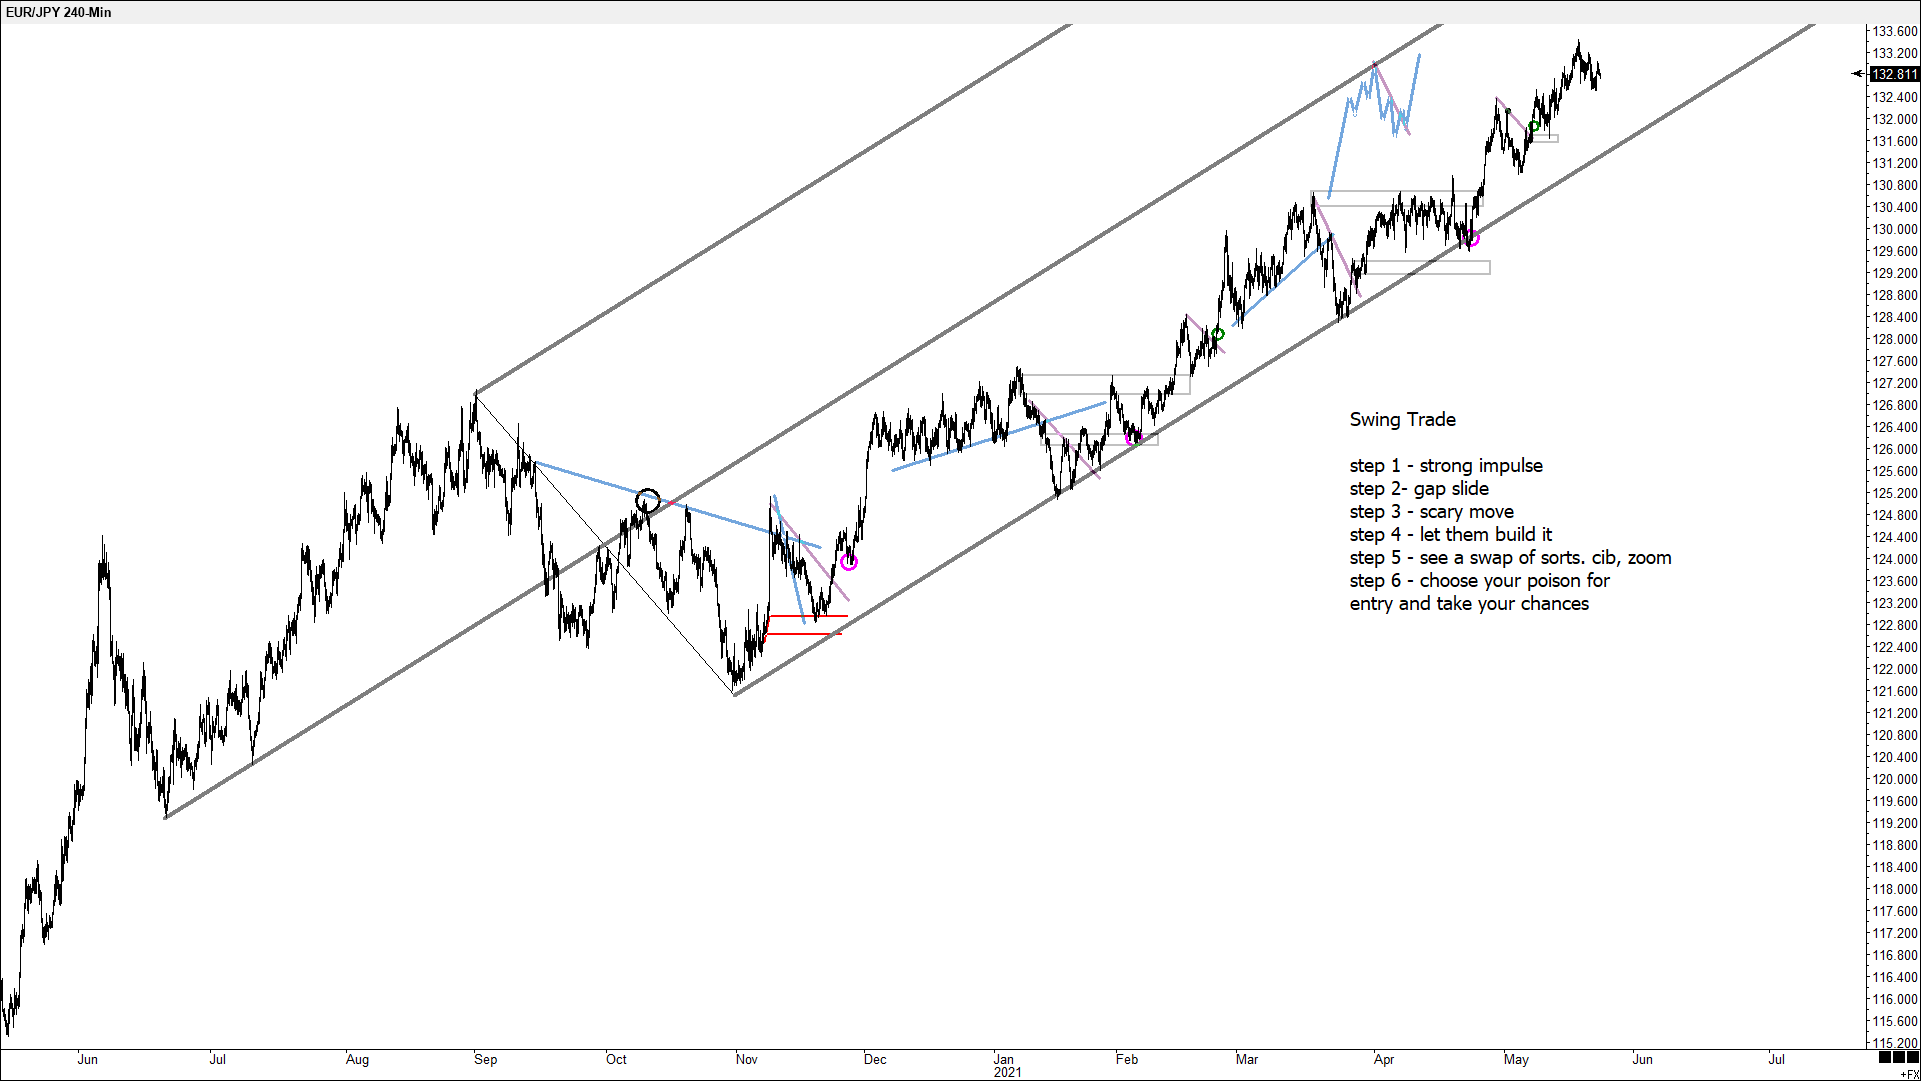This screenshot has width=1921, height=1081.
Task: Click the EUR/JPY 240-Min chart title
Action: point(59,12)
